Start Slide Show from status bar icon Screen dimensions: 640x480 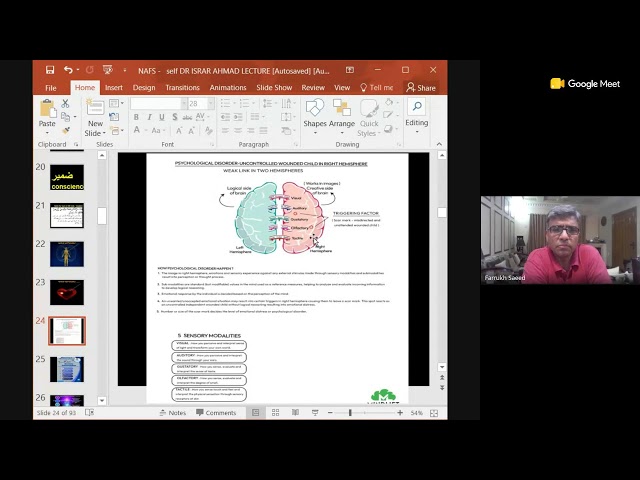click(x=315, y=413)
